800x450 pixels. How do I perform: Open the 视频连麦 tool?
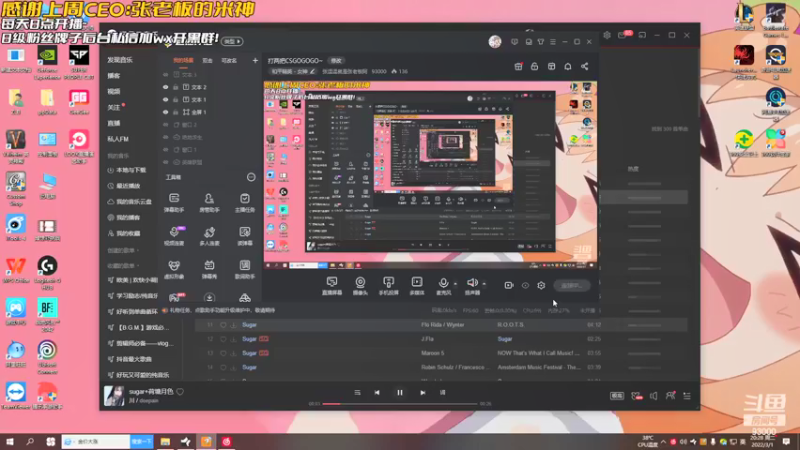coord(174,236)
